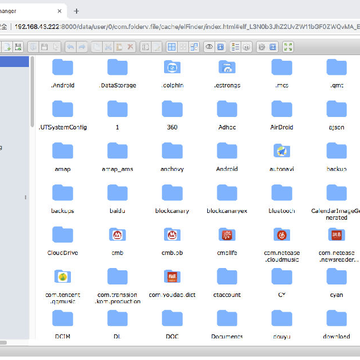360x360 pixels.
Task: Click the '.DataStorage' folder name
Action: tap(117, 85)
